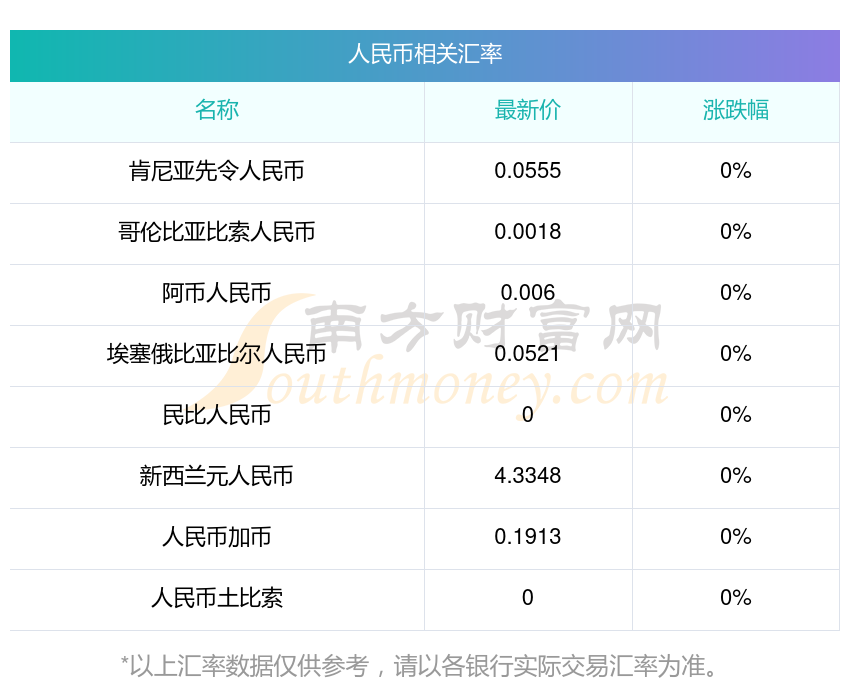Select the 0.1913 price value
Image resolution: width=850 pixels, height=698 pixels.
[x=527, y=537]
